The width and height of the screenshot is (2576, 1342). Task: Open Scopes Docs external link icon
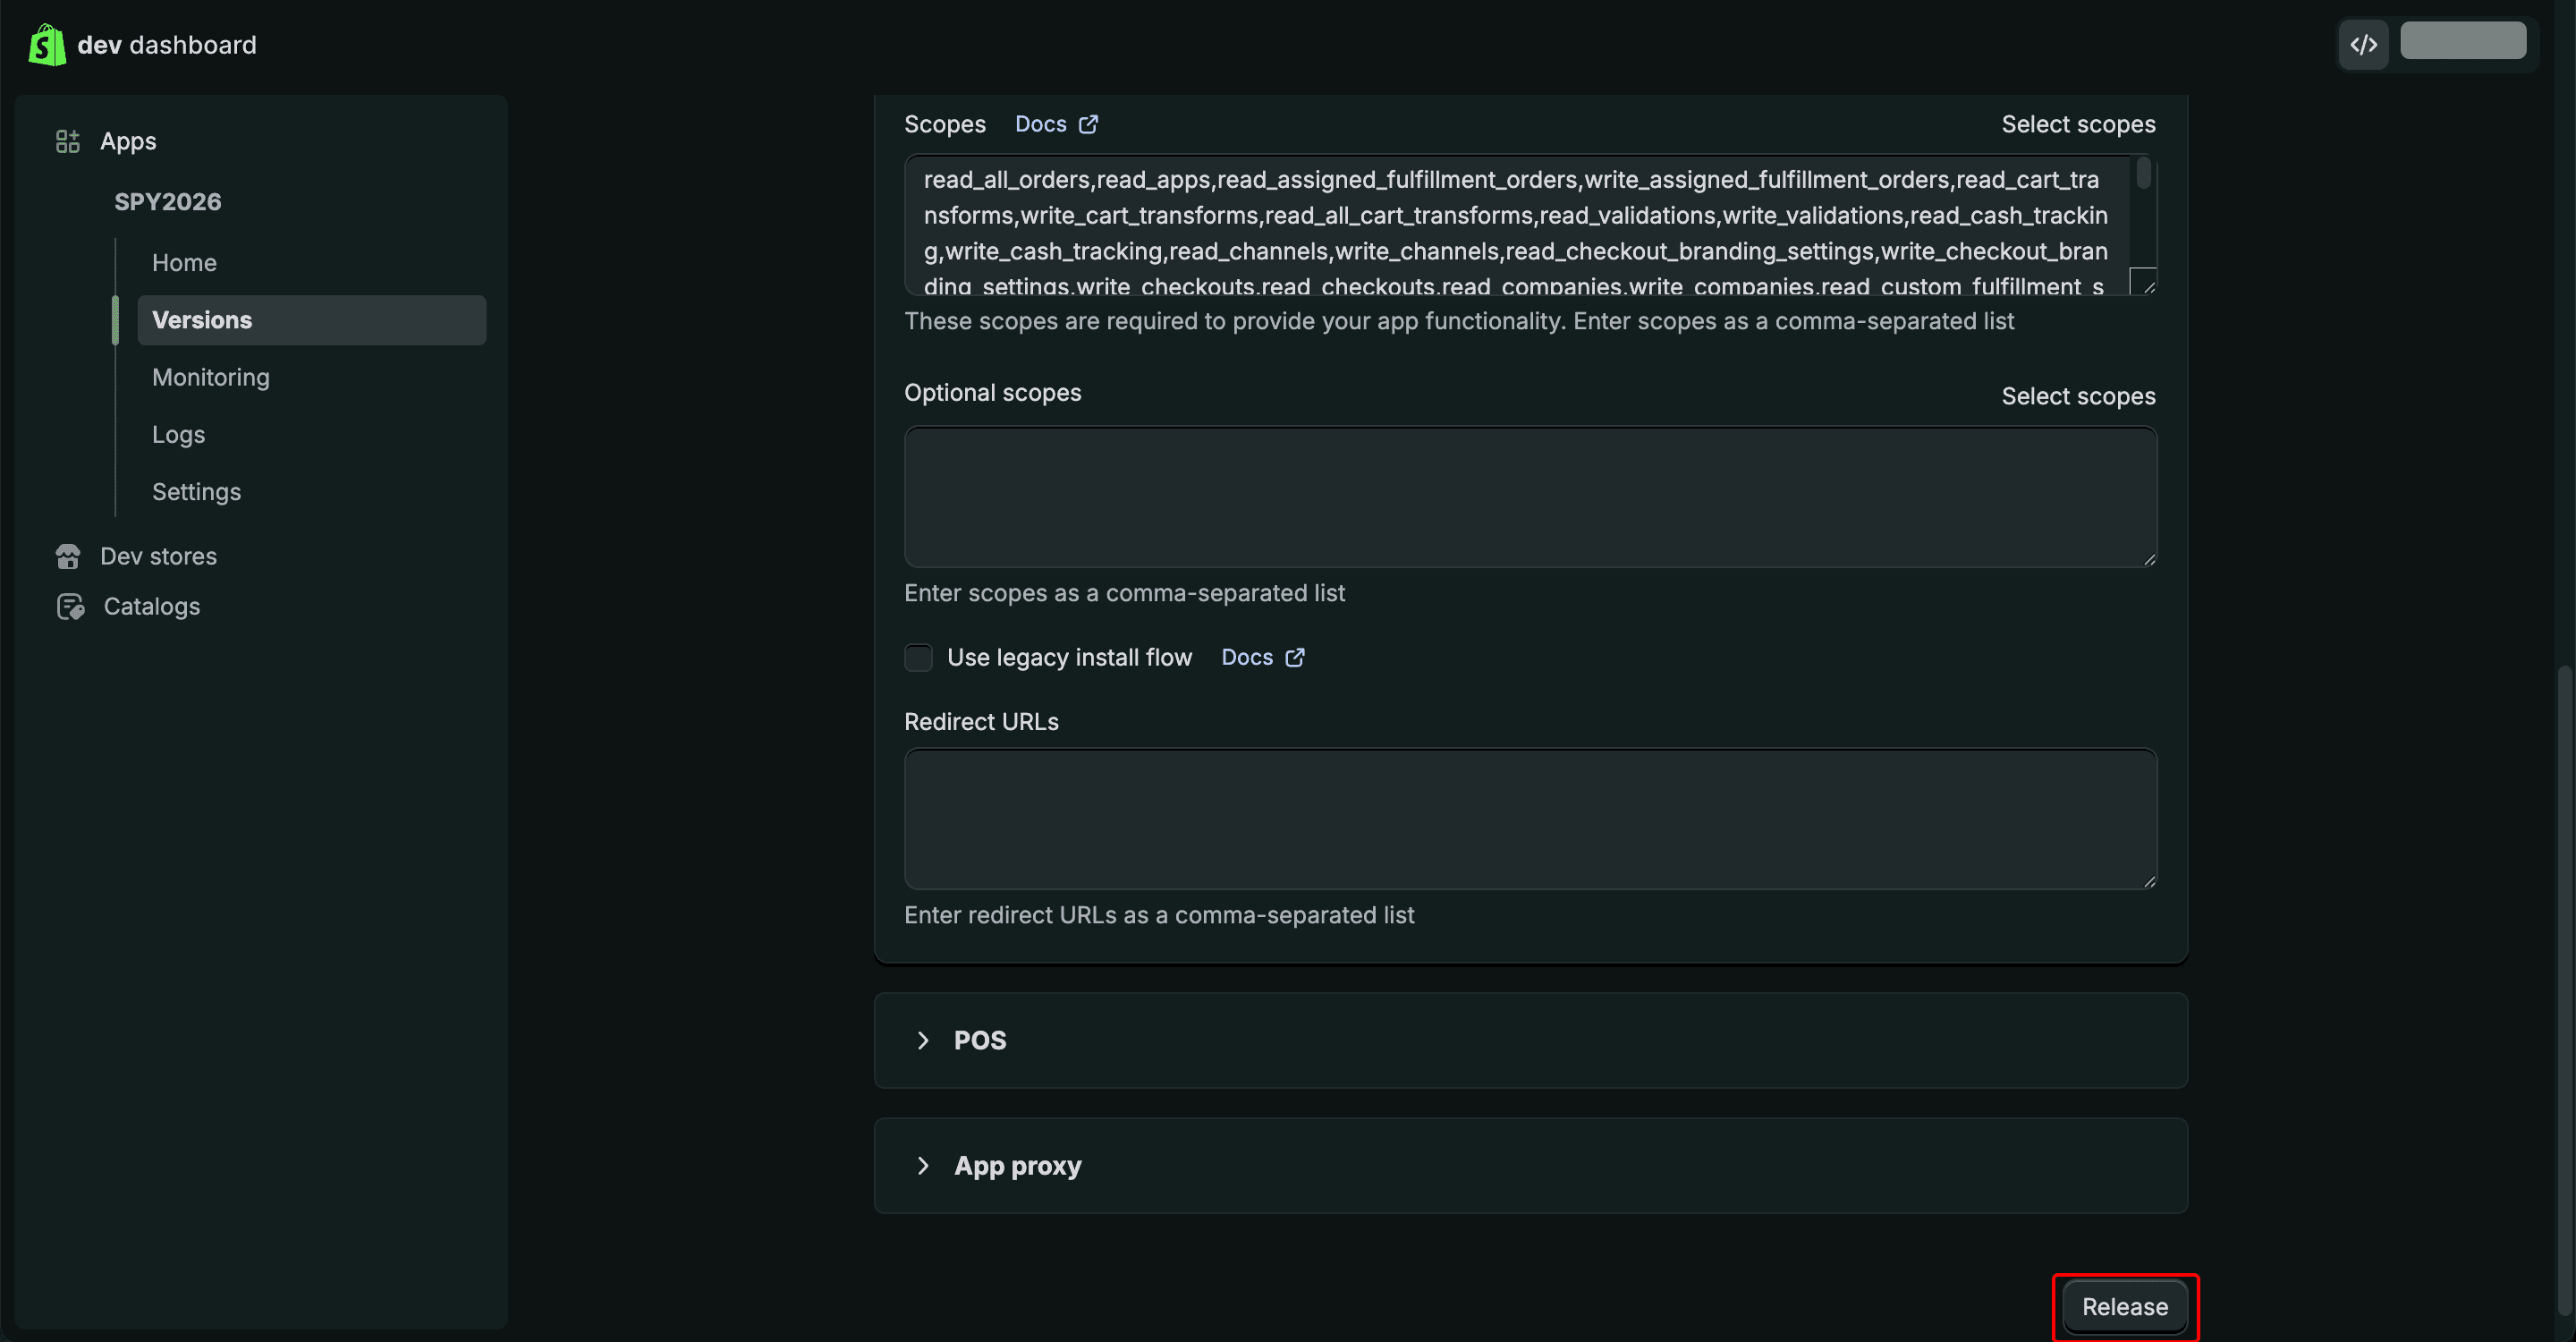tap(1089, 124)
